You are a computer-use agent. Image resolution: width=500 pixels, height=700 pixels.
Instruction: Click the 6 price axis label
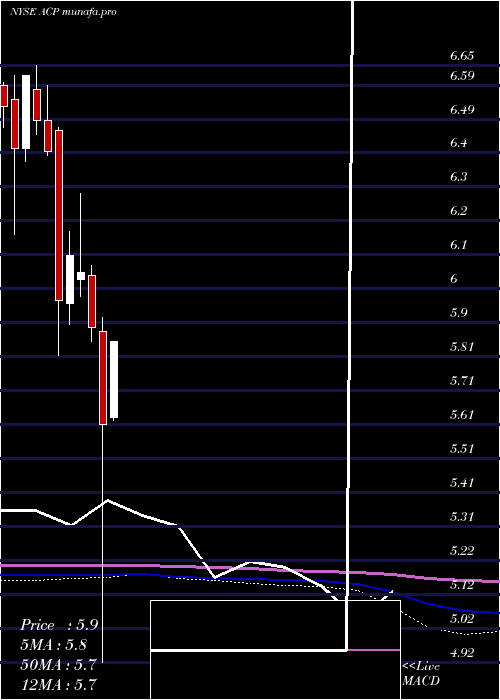pos(454,279)
